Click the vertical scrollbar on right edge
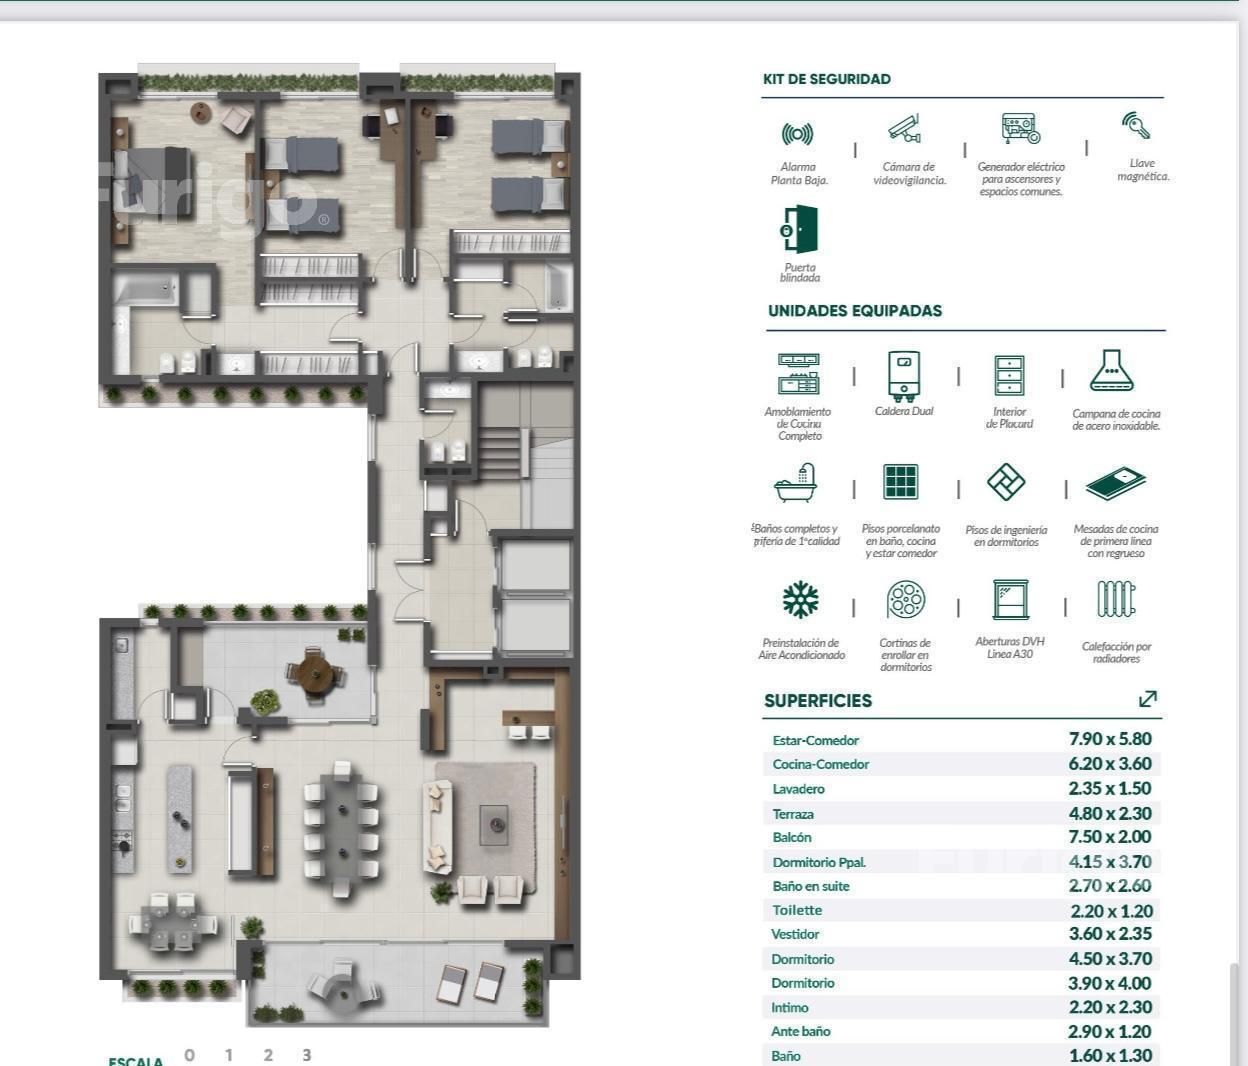The width and height of the screenshot is (1248, 1066). pyautogui.click(x=1234, y=1010)
